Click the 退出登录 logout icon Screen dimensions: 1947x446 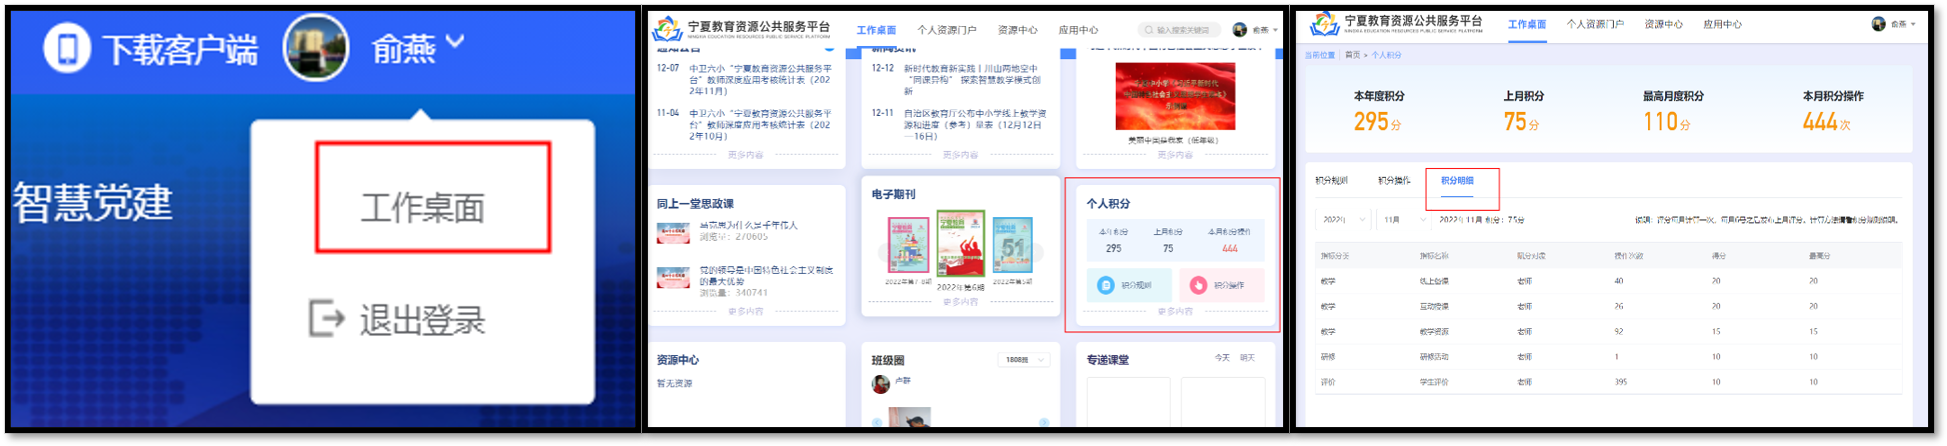326,319
